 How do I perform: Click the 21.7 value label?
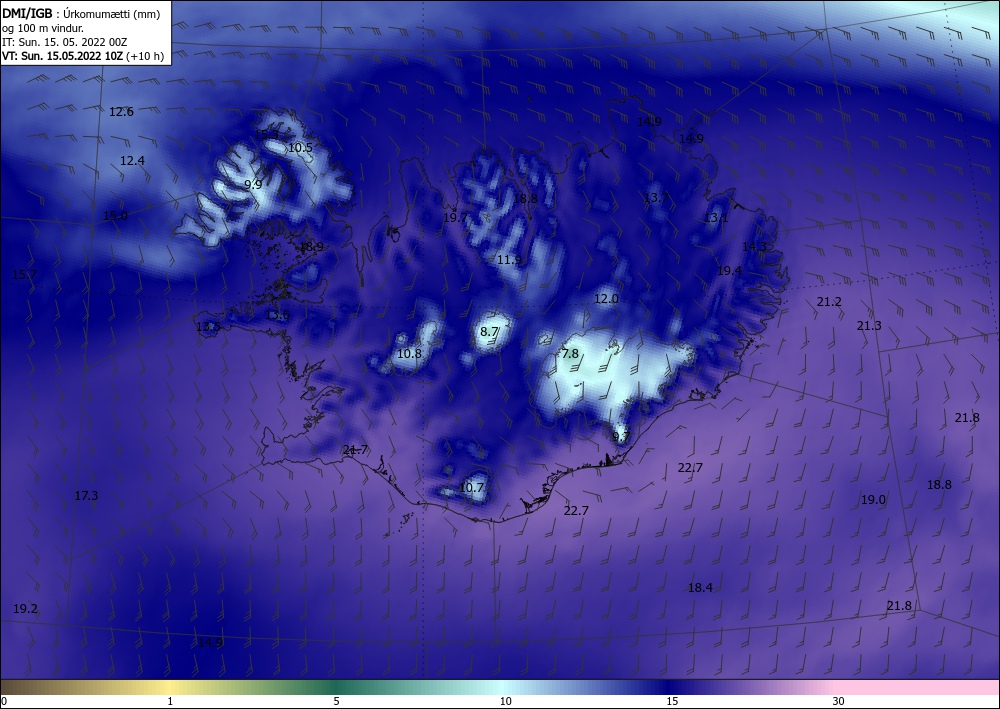tap(355, 450)
